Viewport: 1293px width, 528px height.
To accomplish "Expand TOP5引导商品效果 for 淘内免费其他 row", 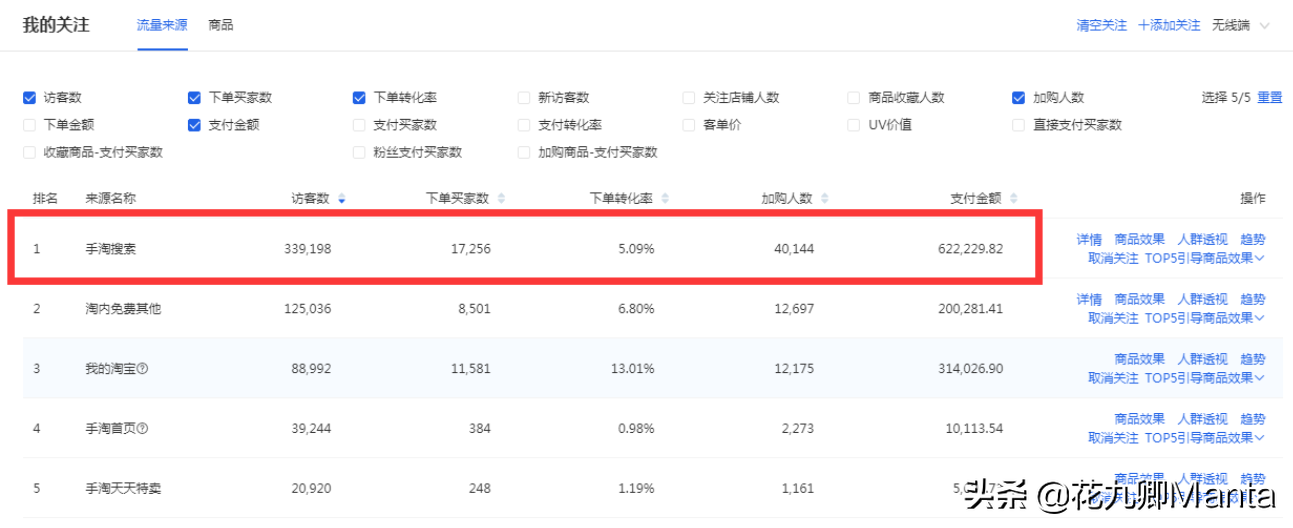I will pyautogui.click(x=1205, y=318).
